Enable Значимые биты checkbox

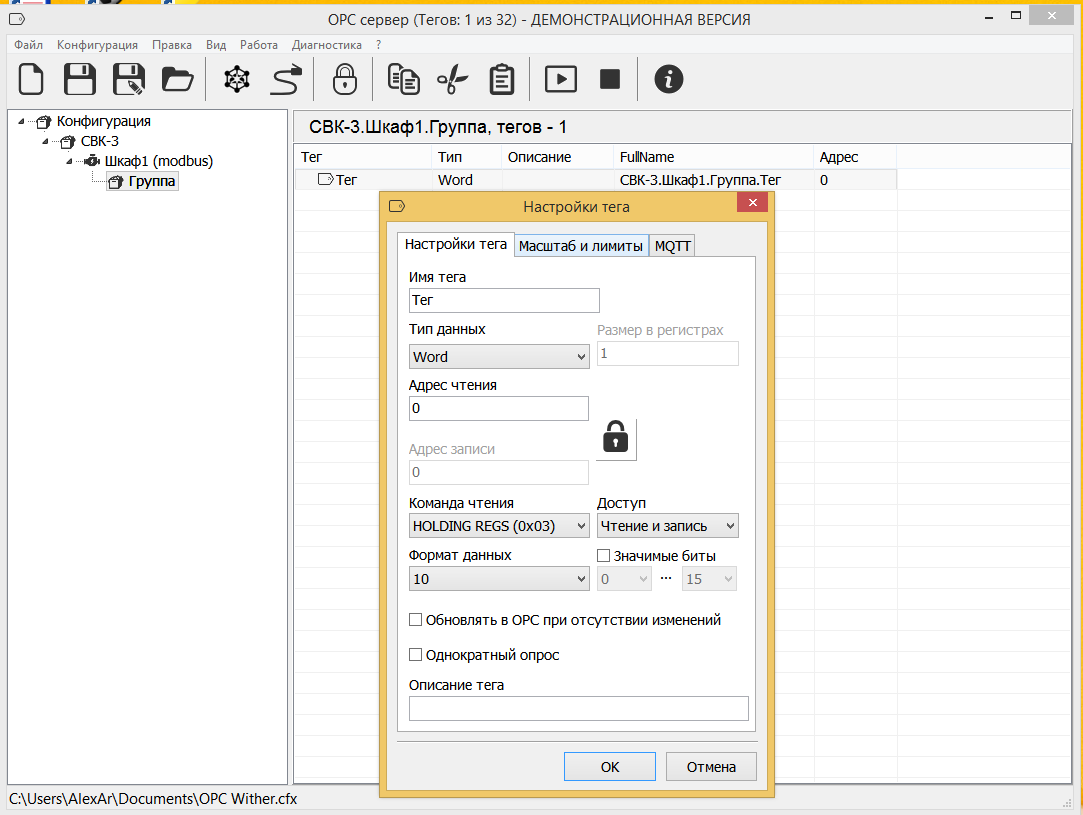pyautogui.click(x=603, y=555)
